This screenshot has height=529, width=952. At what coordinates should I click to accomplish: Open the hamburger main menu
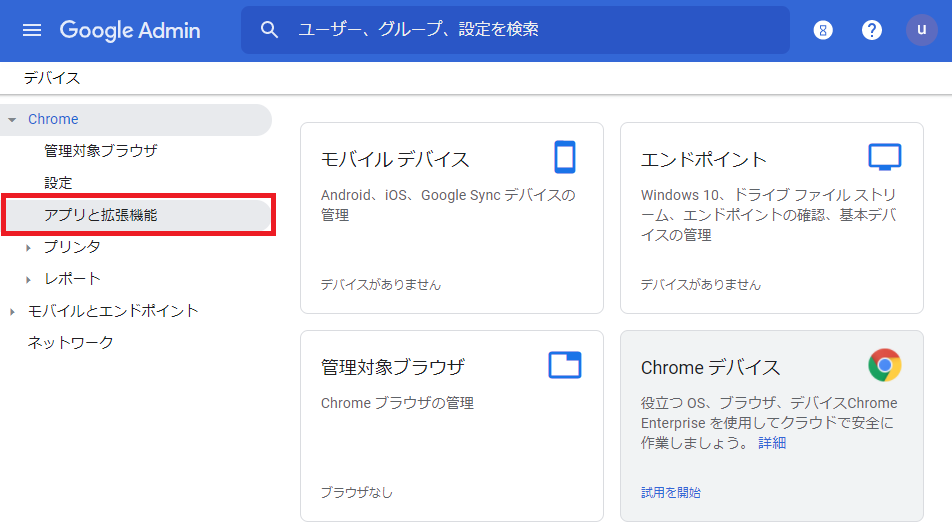[32, 30]
